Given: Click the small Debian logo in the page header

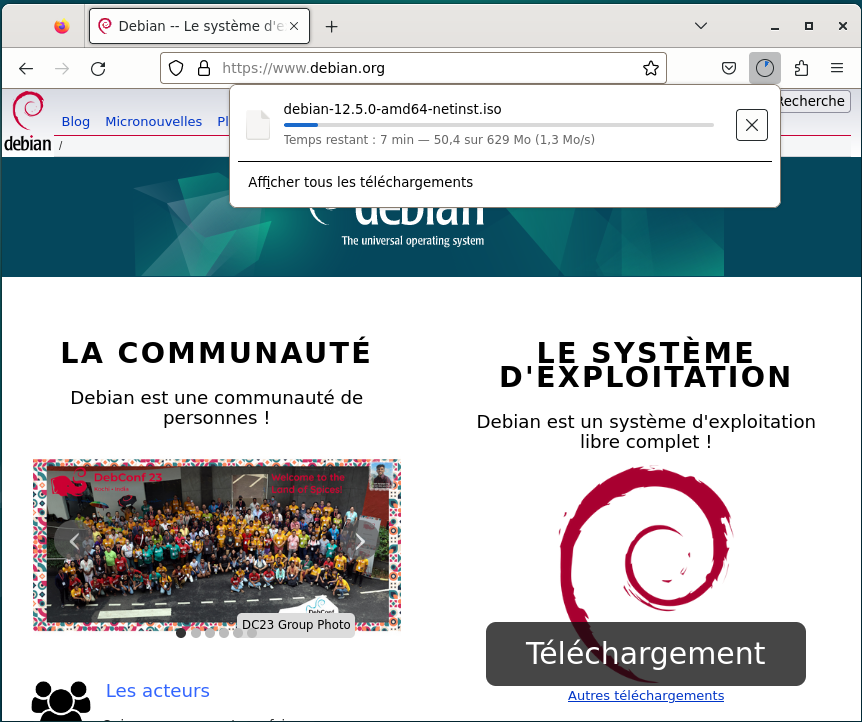Looking at the screenshot, I should 27,121.
